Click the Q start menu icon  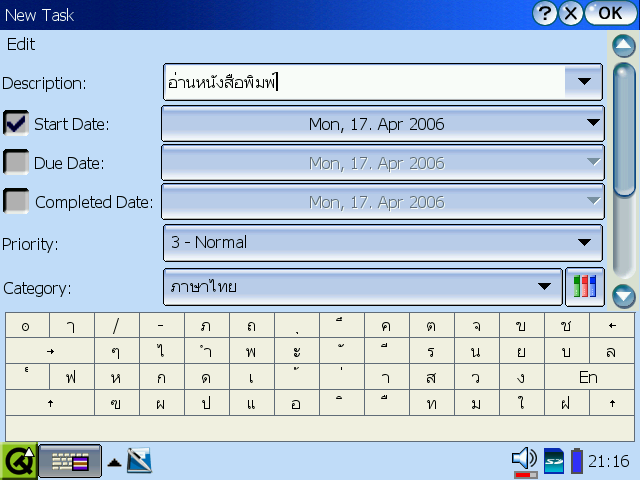click(18, 461)
